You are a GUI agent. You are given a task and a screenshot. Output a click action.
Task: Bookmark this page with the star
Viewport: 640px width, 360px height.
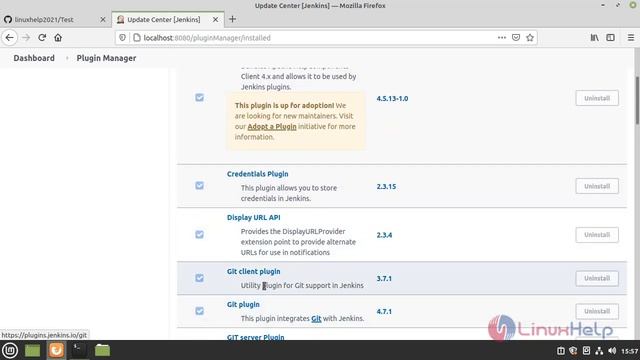point(530,38)
